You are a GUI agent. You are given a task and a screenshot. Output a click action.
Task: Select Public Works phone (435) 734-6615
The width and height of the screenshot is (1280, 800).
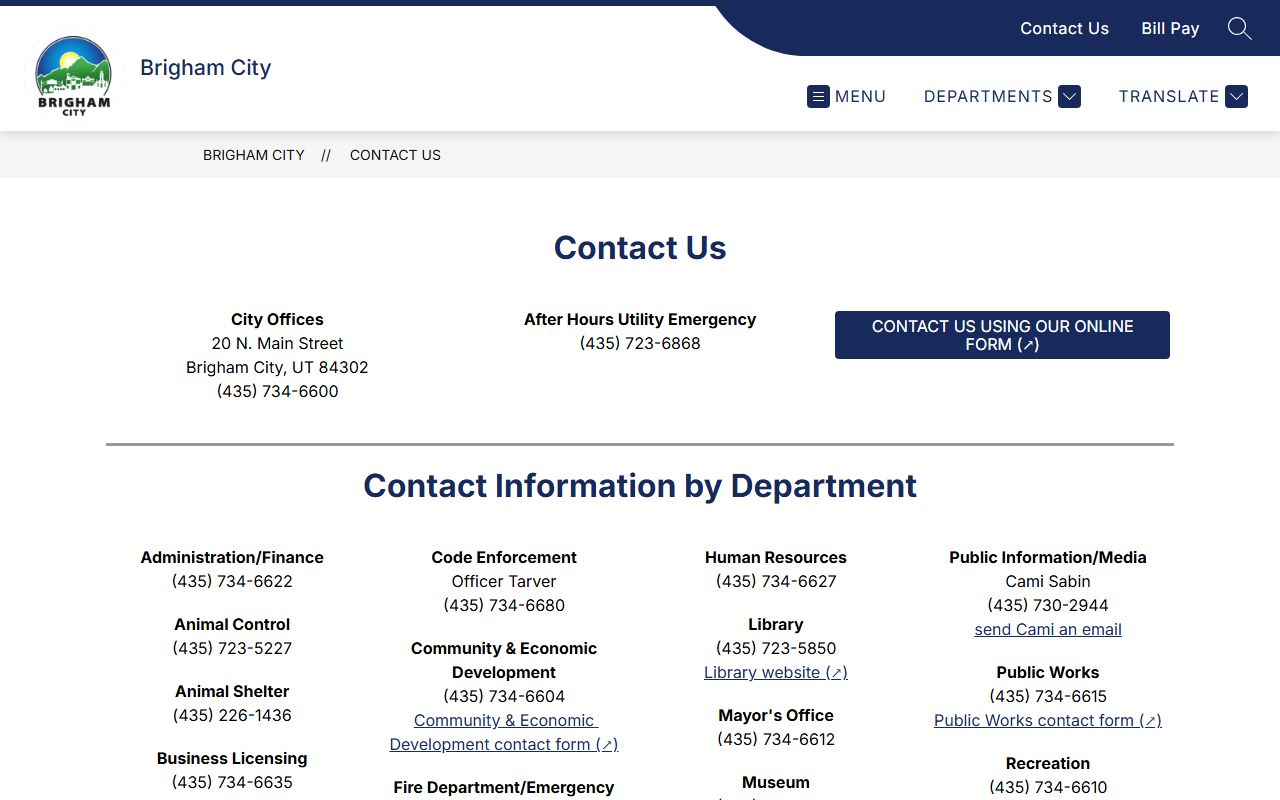click(1048, 696)
